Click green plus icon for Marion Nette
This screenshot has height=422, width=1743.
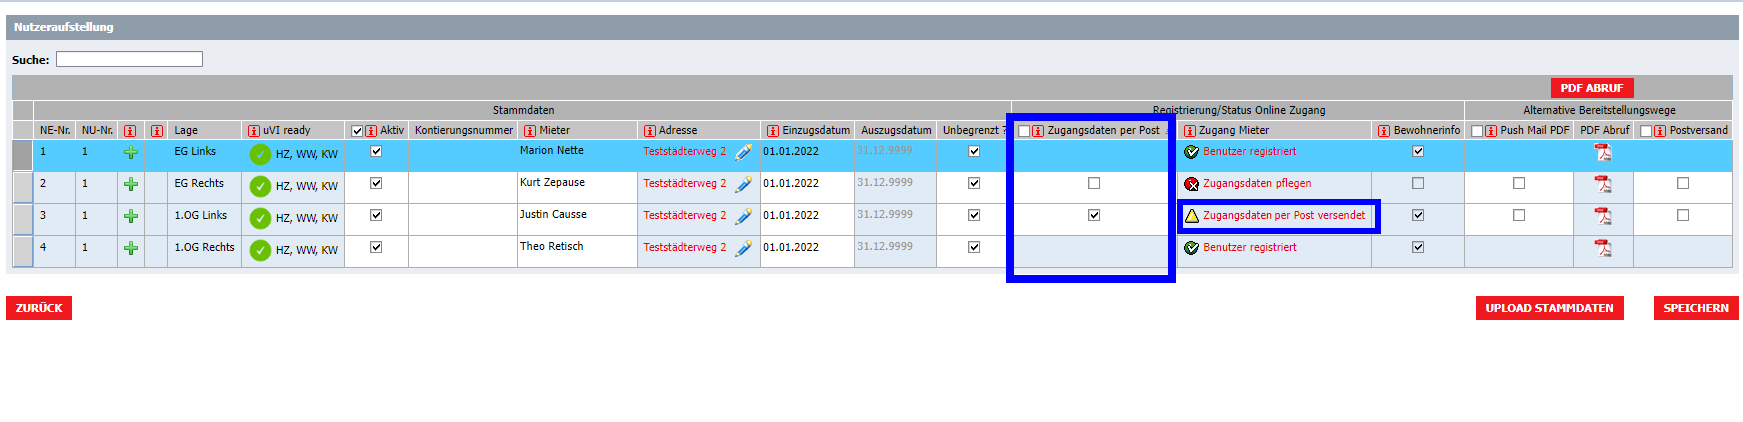coord(130,153)
